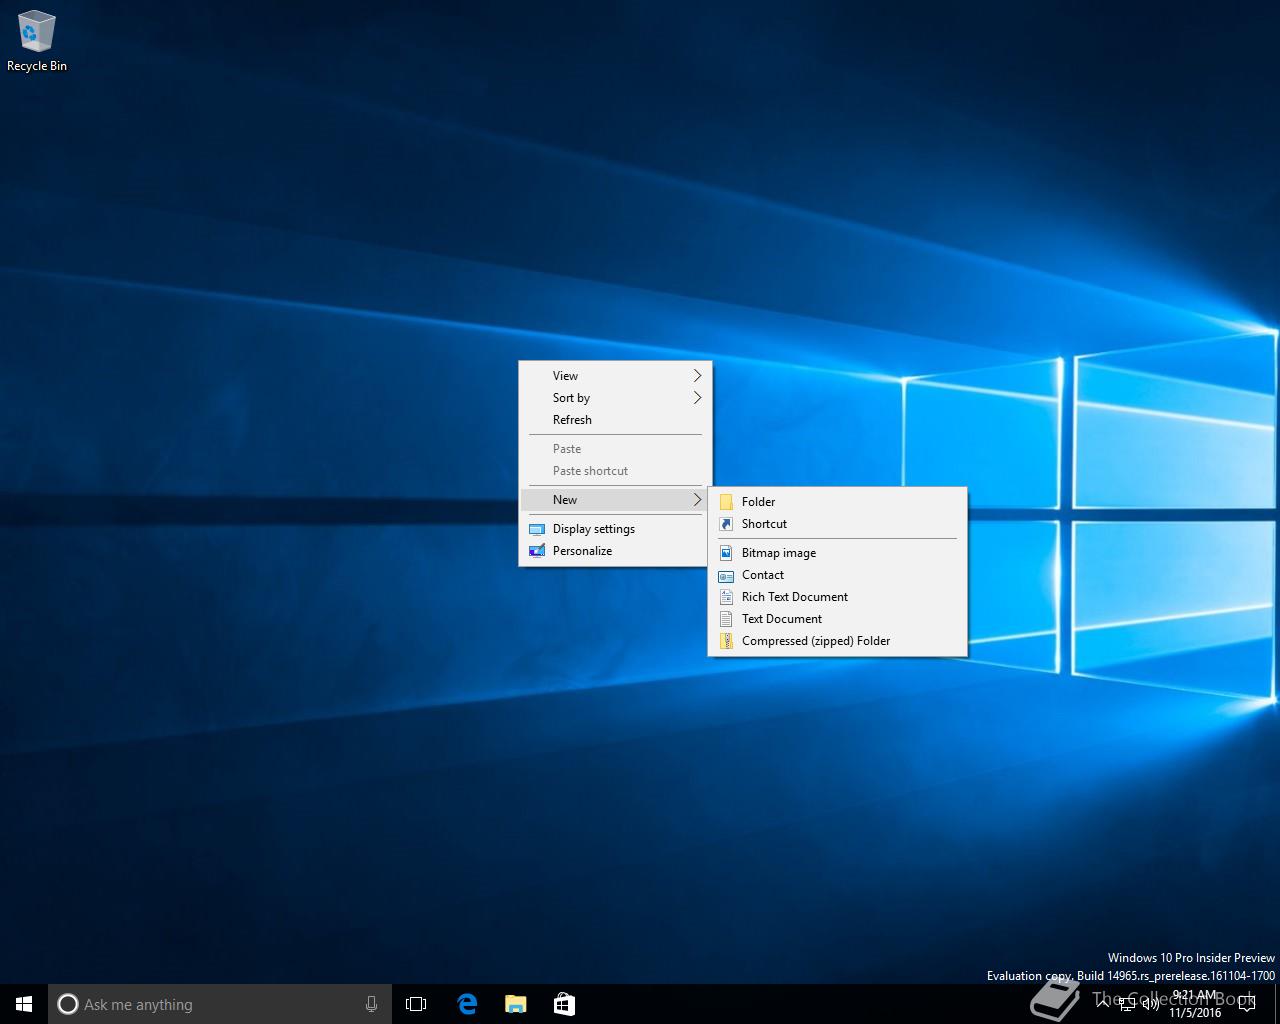
Task: Click the Ask me anything search box
Action: [x=220, y=1004]
